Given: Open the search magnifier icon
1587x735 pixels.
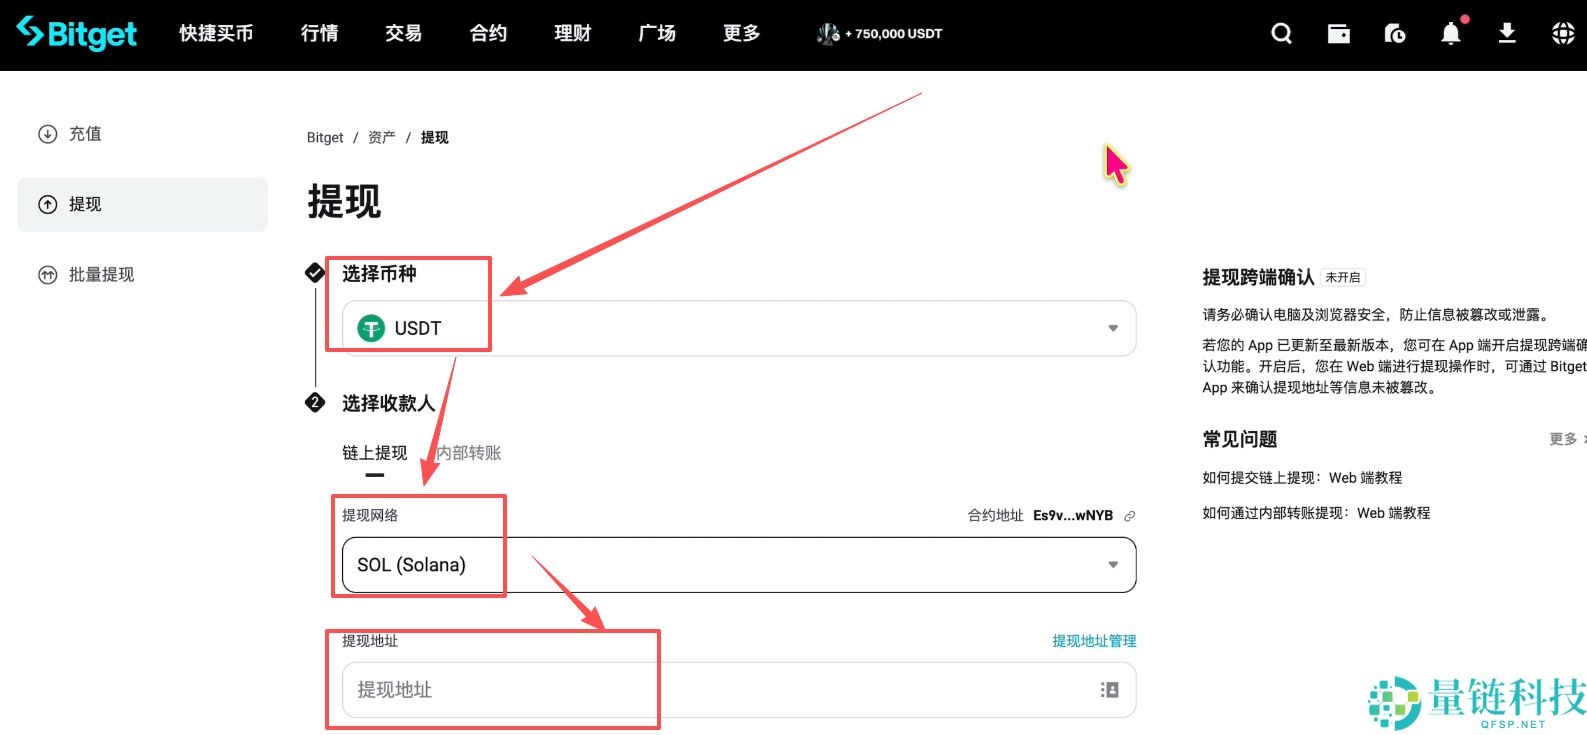Looking at the screenshot, I should pos(1281,34).
